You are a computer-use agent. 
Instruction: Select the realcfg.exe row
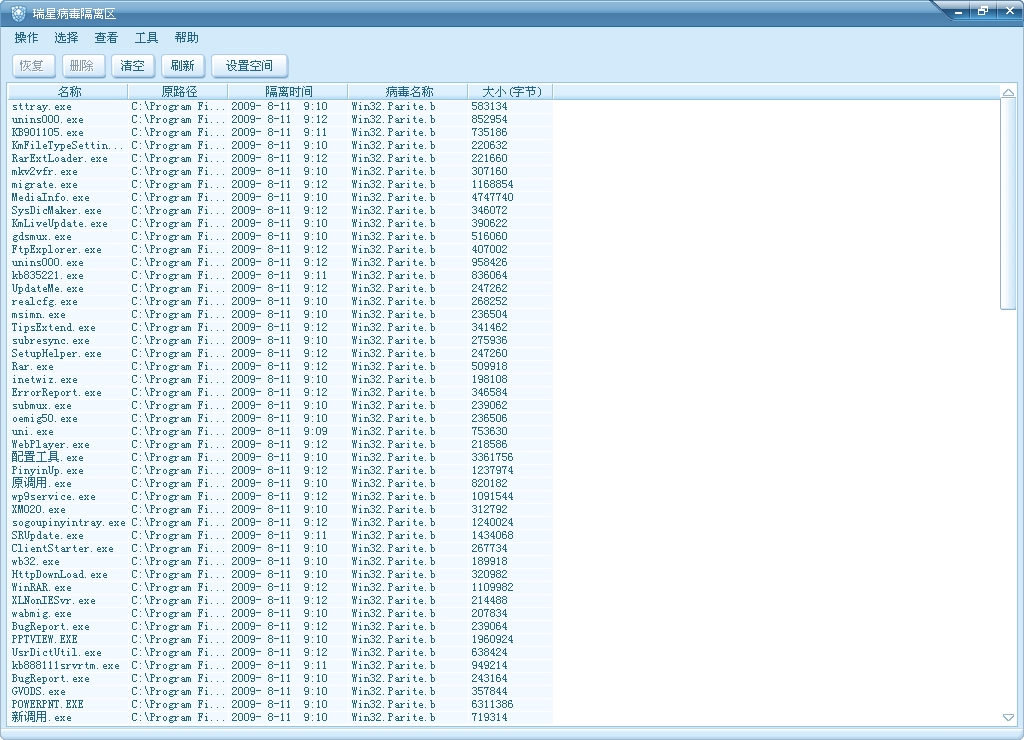click(x=281, y=302)
